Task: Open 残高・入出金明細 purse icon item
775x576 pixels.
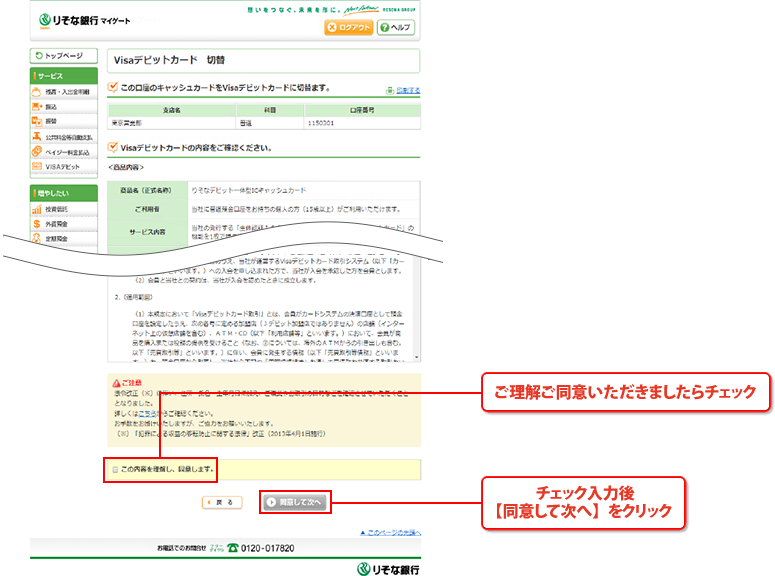Action: (64, 92)
